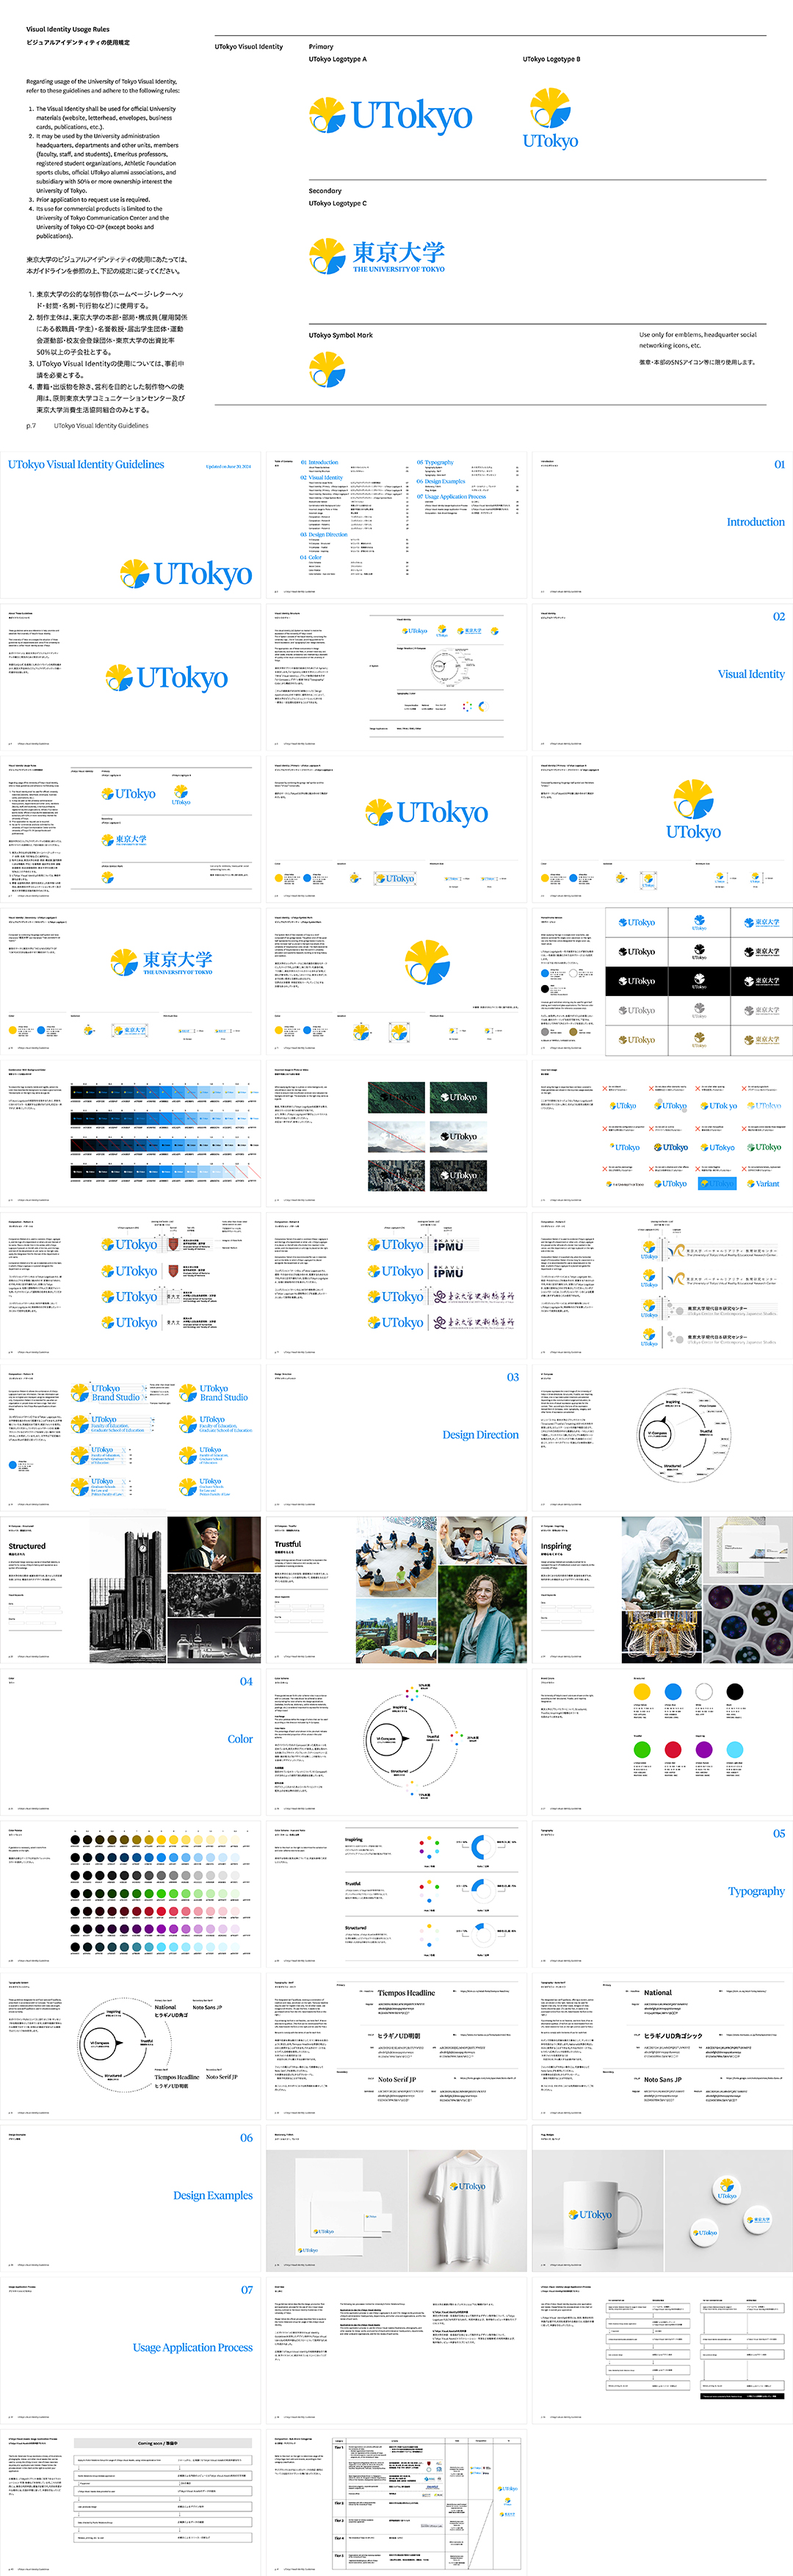Click the black primary color circle
This screenshot has width=793, height=2576.
[735, 1692]
